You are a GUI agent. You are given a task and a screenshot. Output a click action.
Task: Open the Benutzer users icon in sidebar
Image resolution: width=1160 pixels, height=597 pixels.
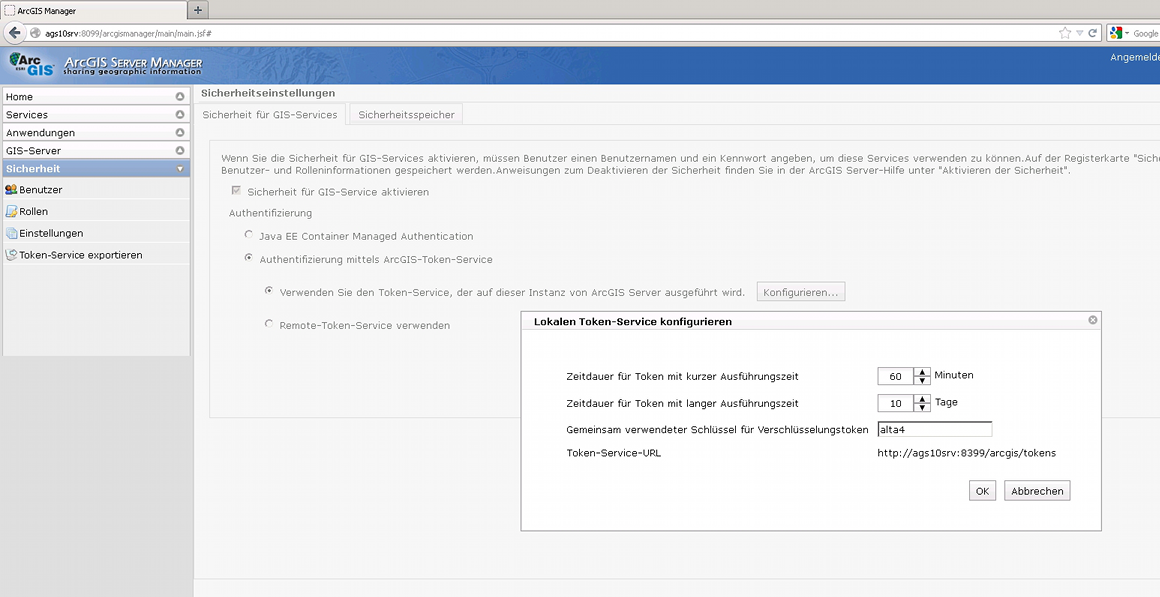click(x=11, y=190)
